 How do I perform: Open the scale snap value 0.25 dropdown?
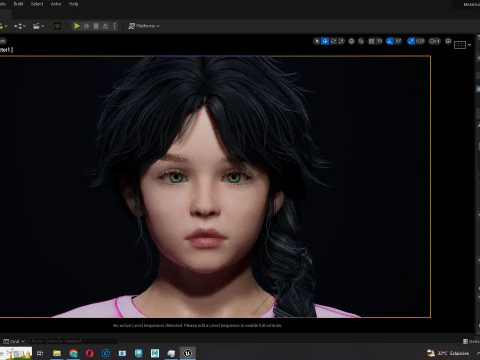[x=420, y=41]
